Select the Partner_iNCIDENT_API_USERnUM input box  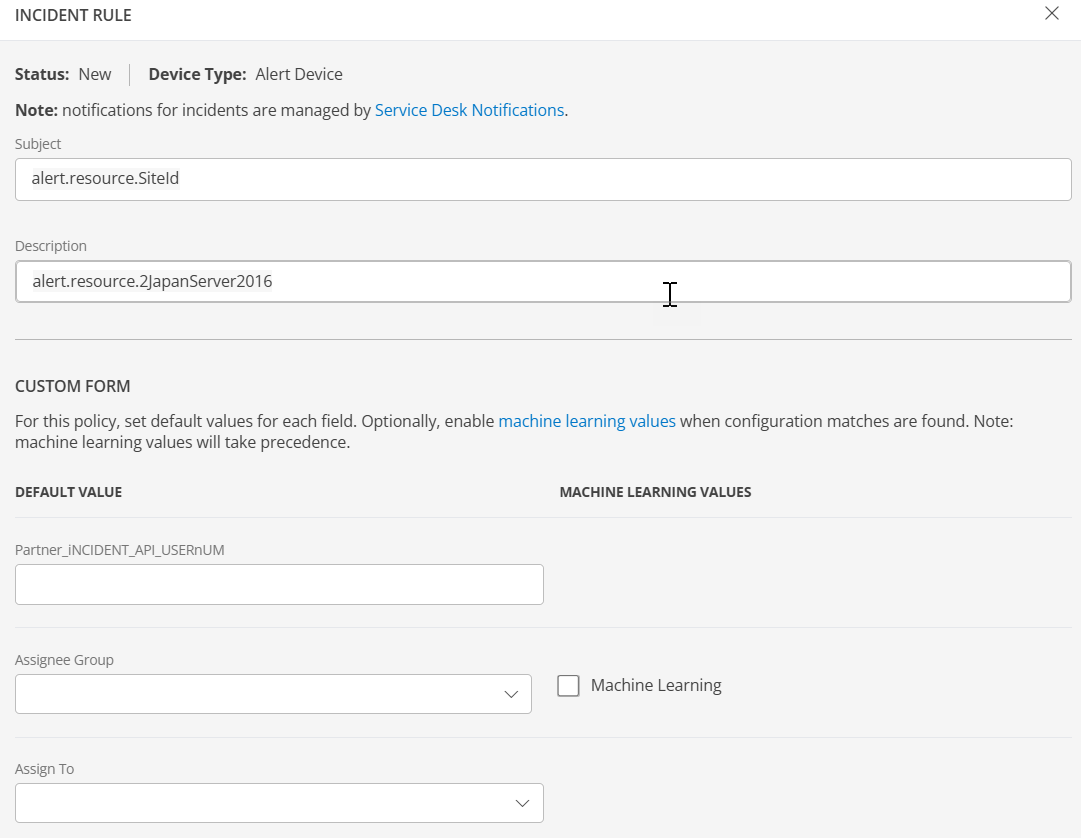pyautogui.click(x=279, y=585)
